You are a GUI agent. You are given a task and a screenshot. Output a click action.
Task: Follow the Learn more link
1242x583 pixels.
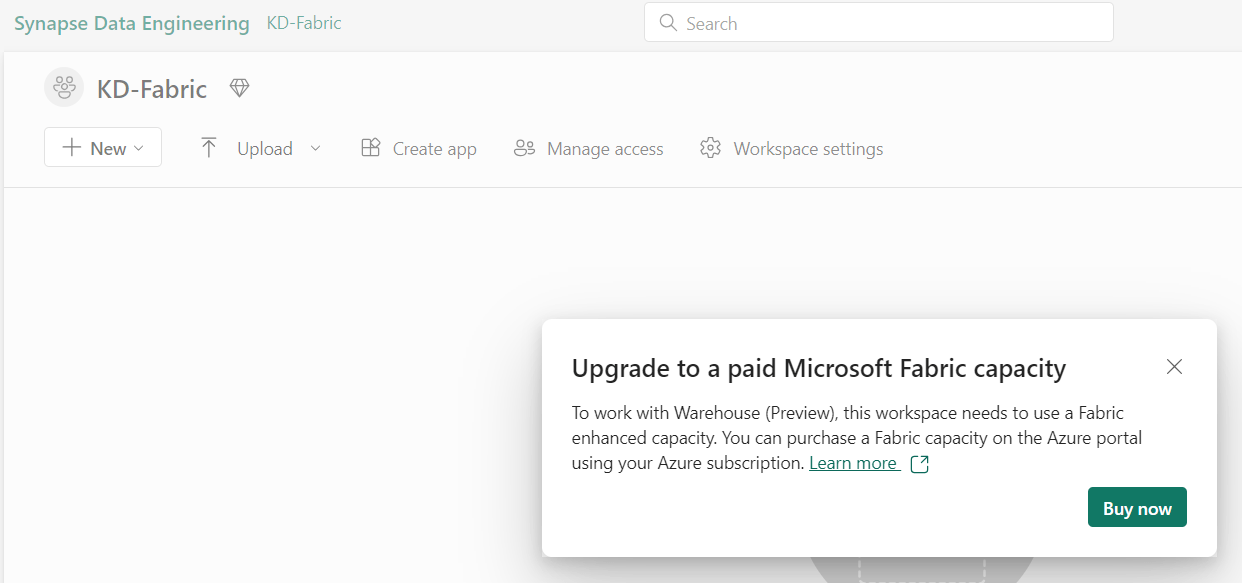pyautogui.click(x=853, y=463)
